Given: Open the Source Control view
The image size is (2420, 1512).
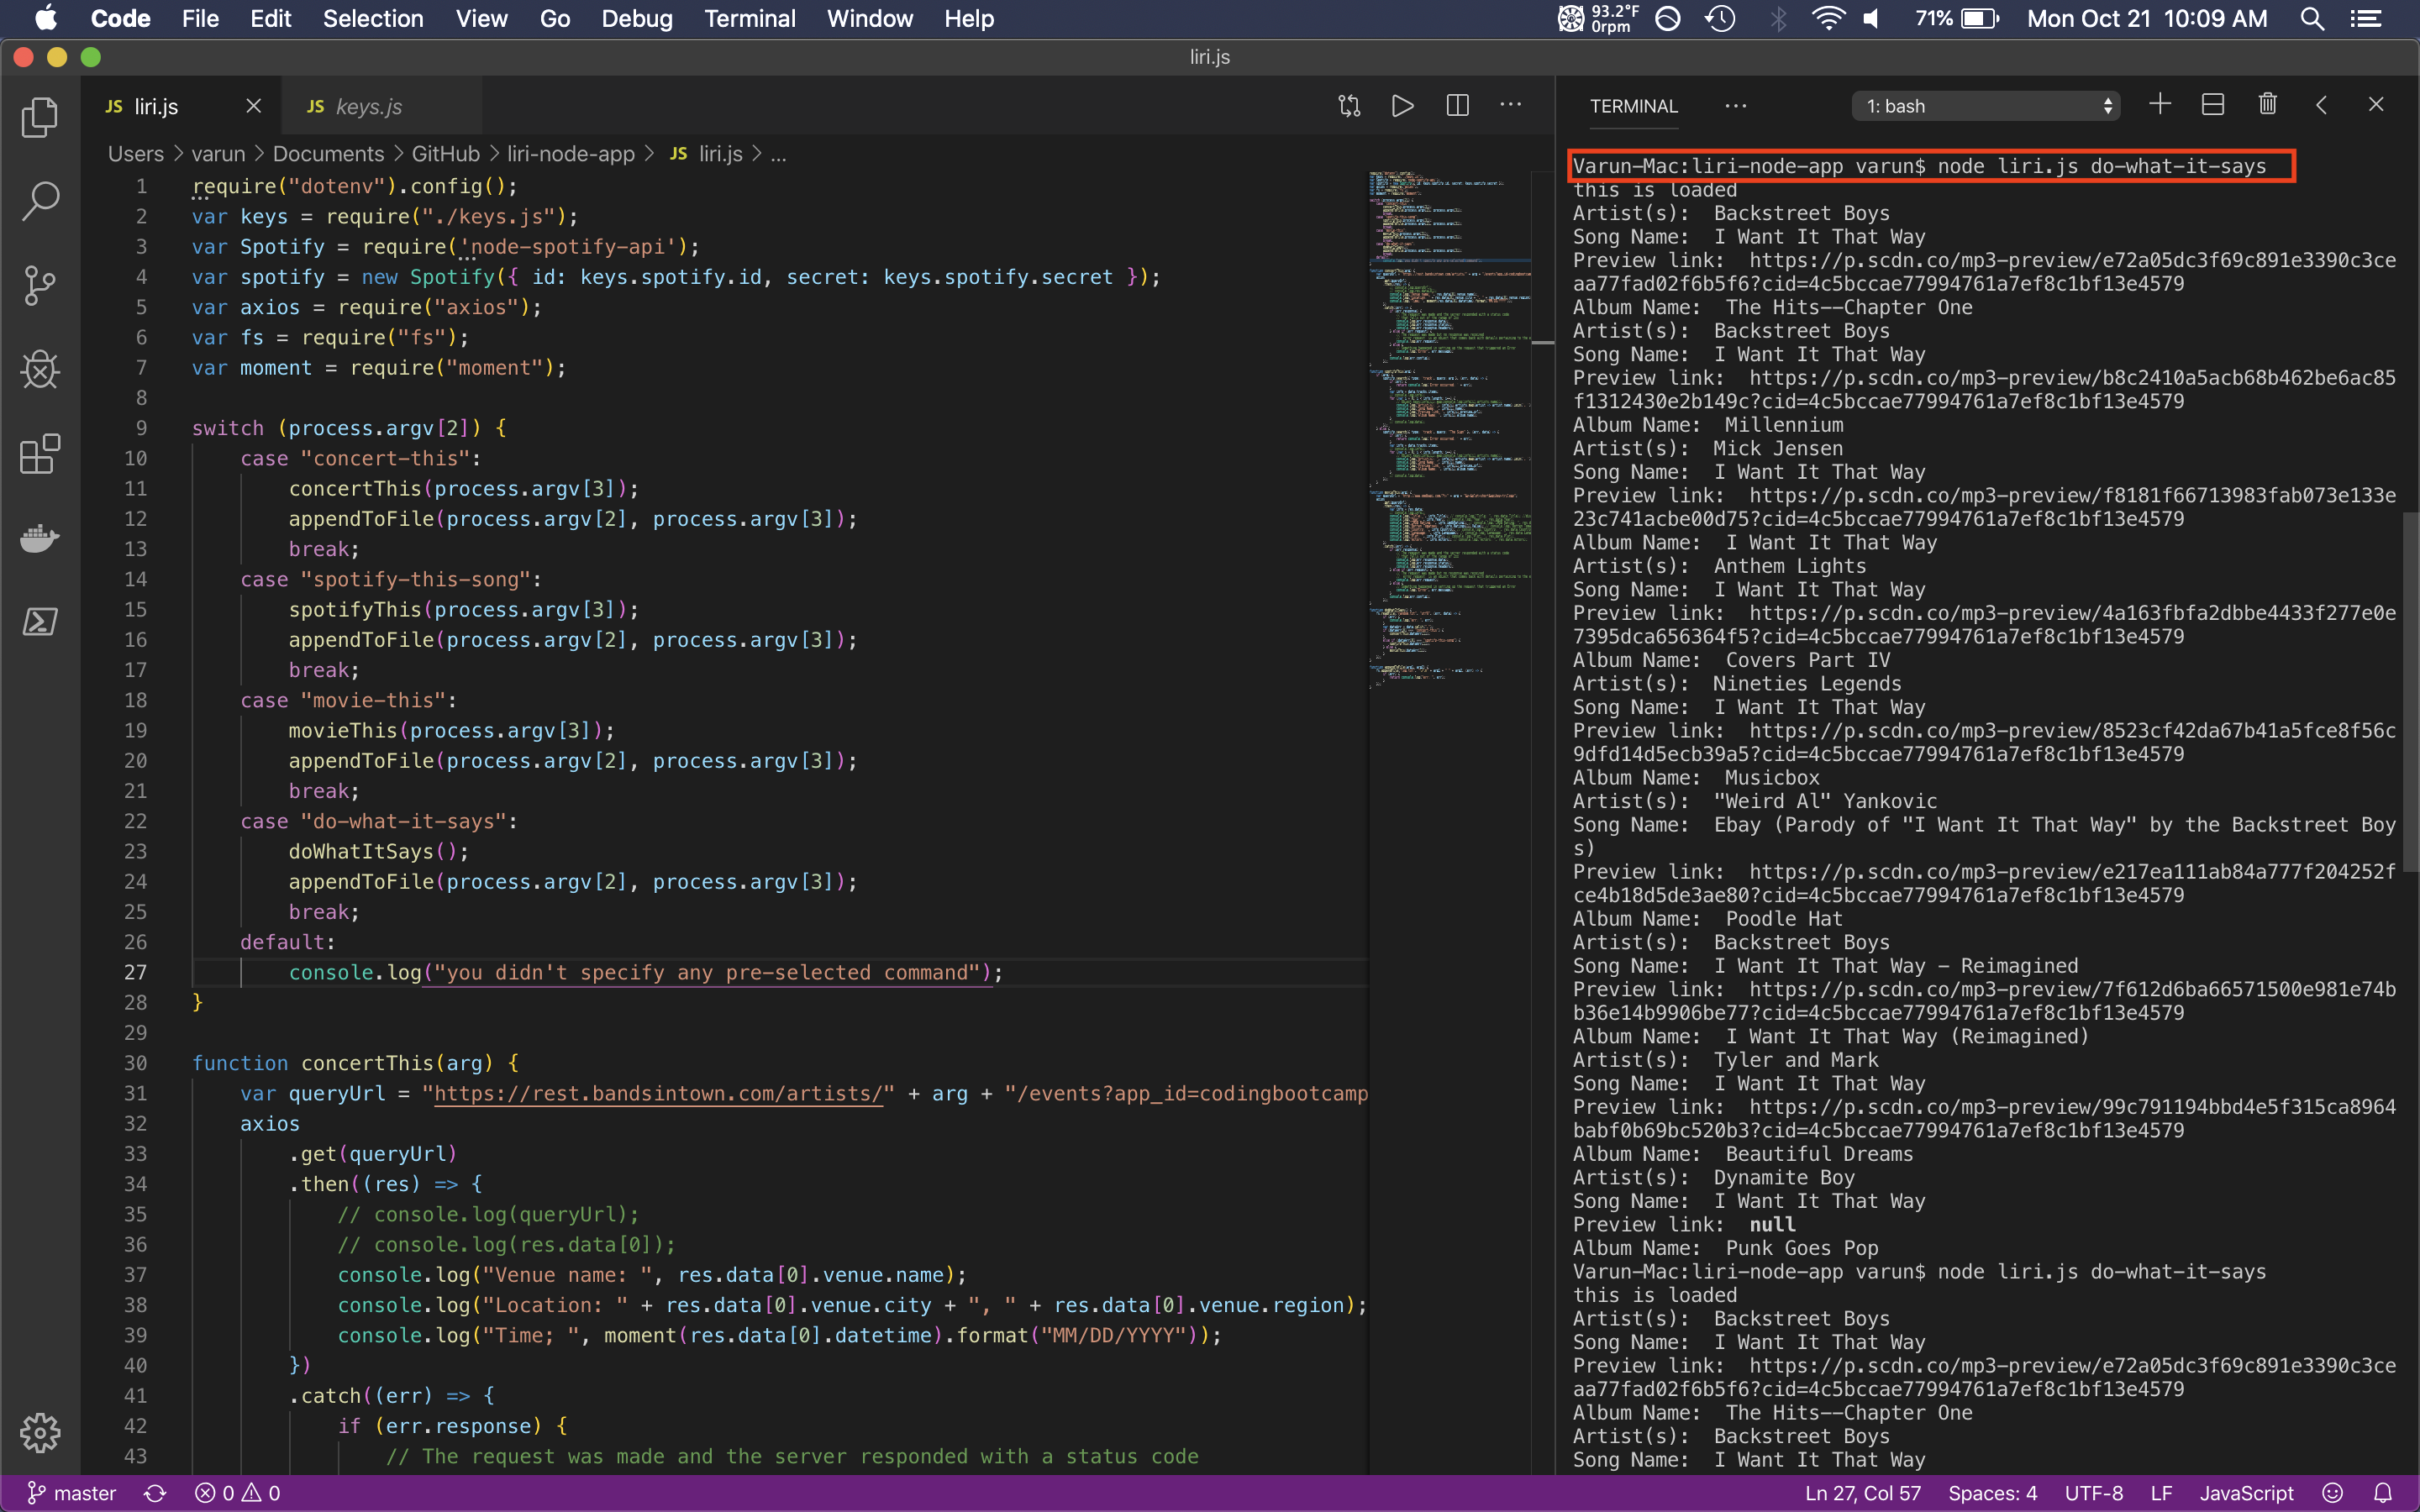Looking at the screenshot, I should point(40,286).
